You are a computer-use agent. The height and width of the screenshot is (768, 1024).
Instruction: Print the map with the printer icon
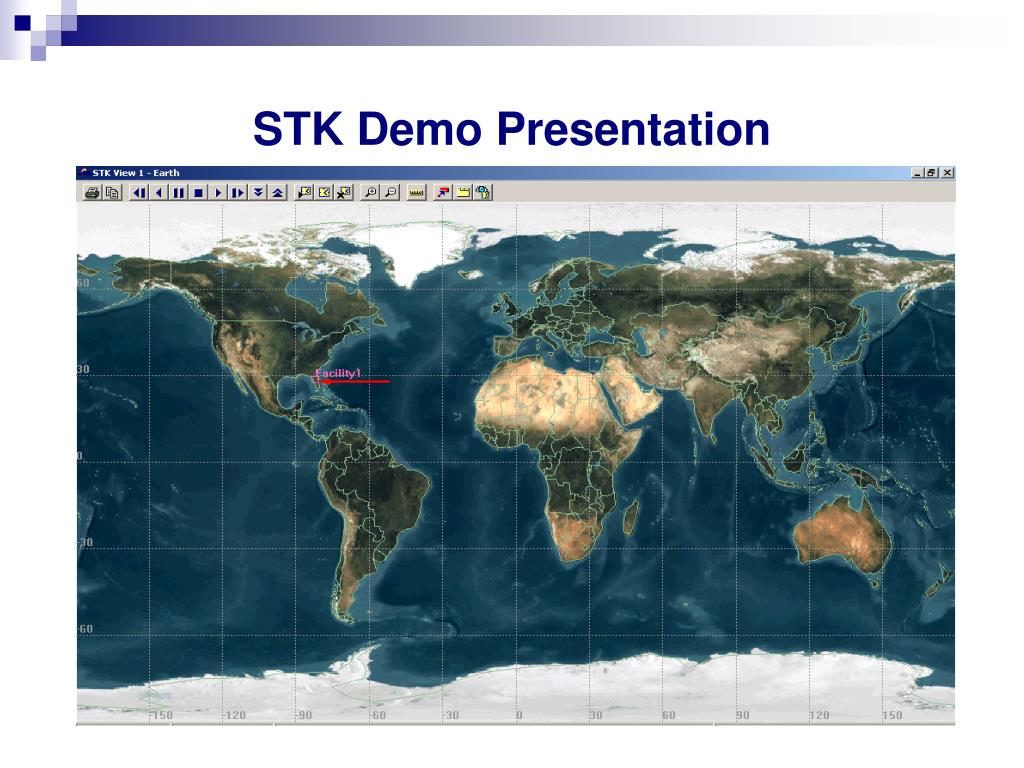pos(92,193)
